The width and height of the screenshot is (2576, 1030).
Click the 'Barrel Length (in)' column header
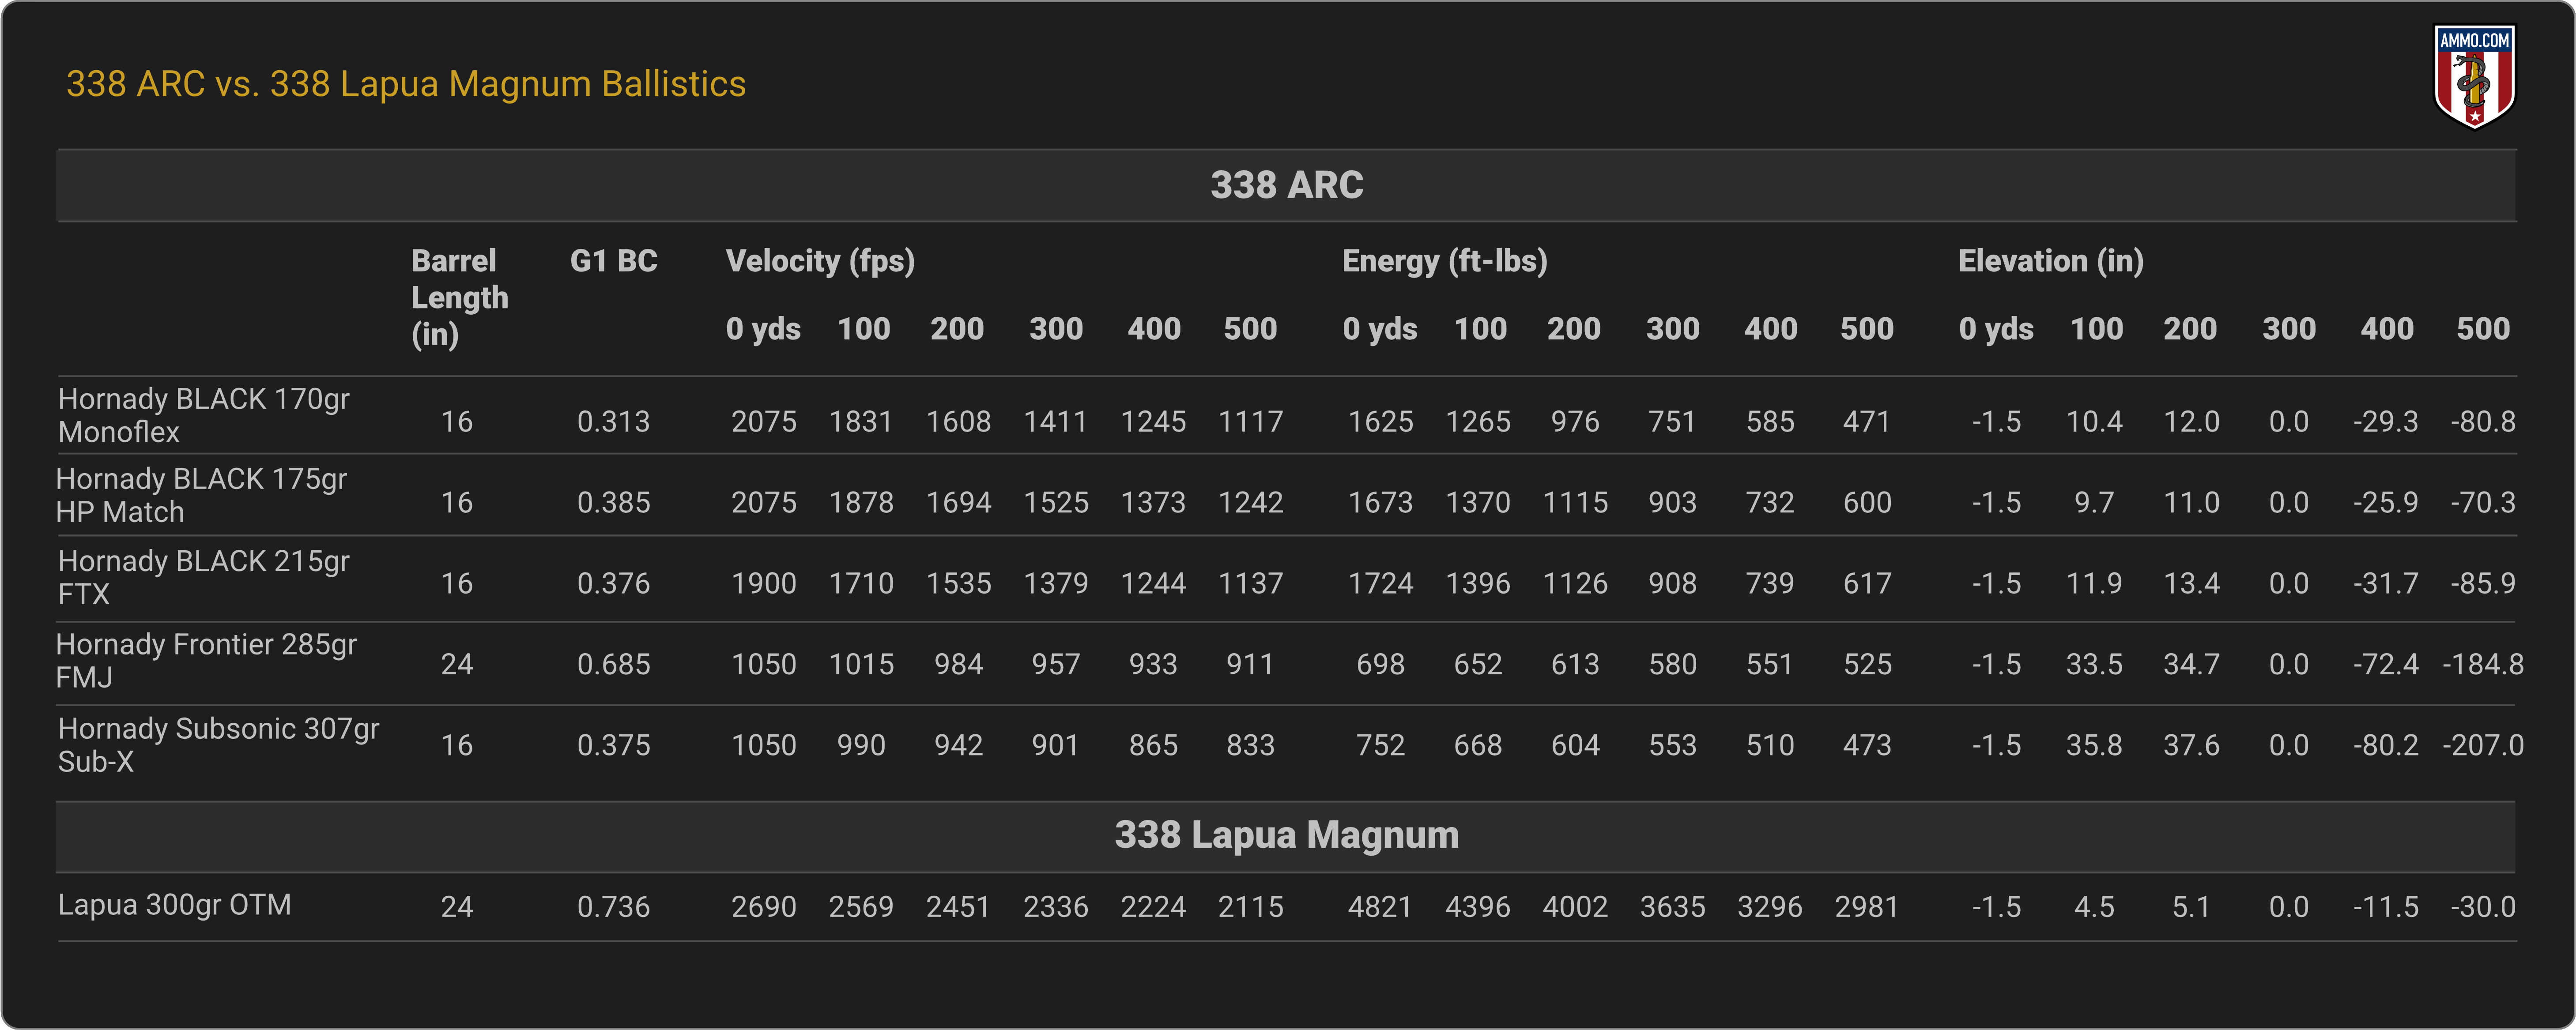point(460,297)
